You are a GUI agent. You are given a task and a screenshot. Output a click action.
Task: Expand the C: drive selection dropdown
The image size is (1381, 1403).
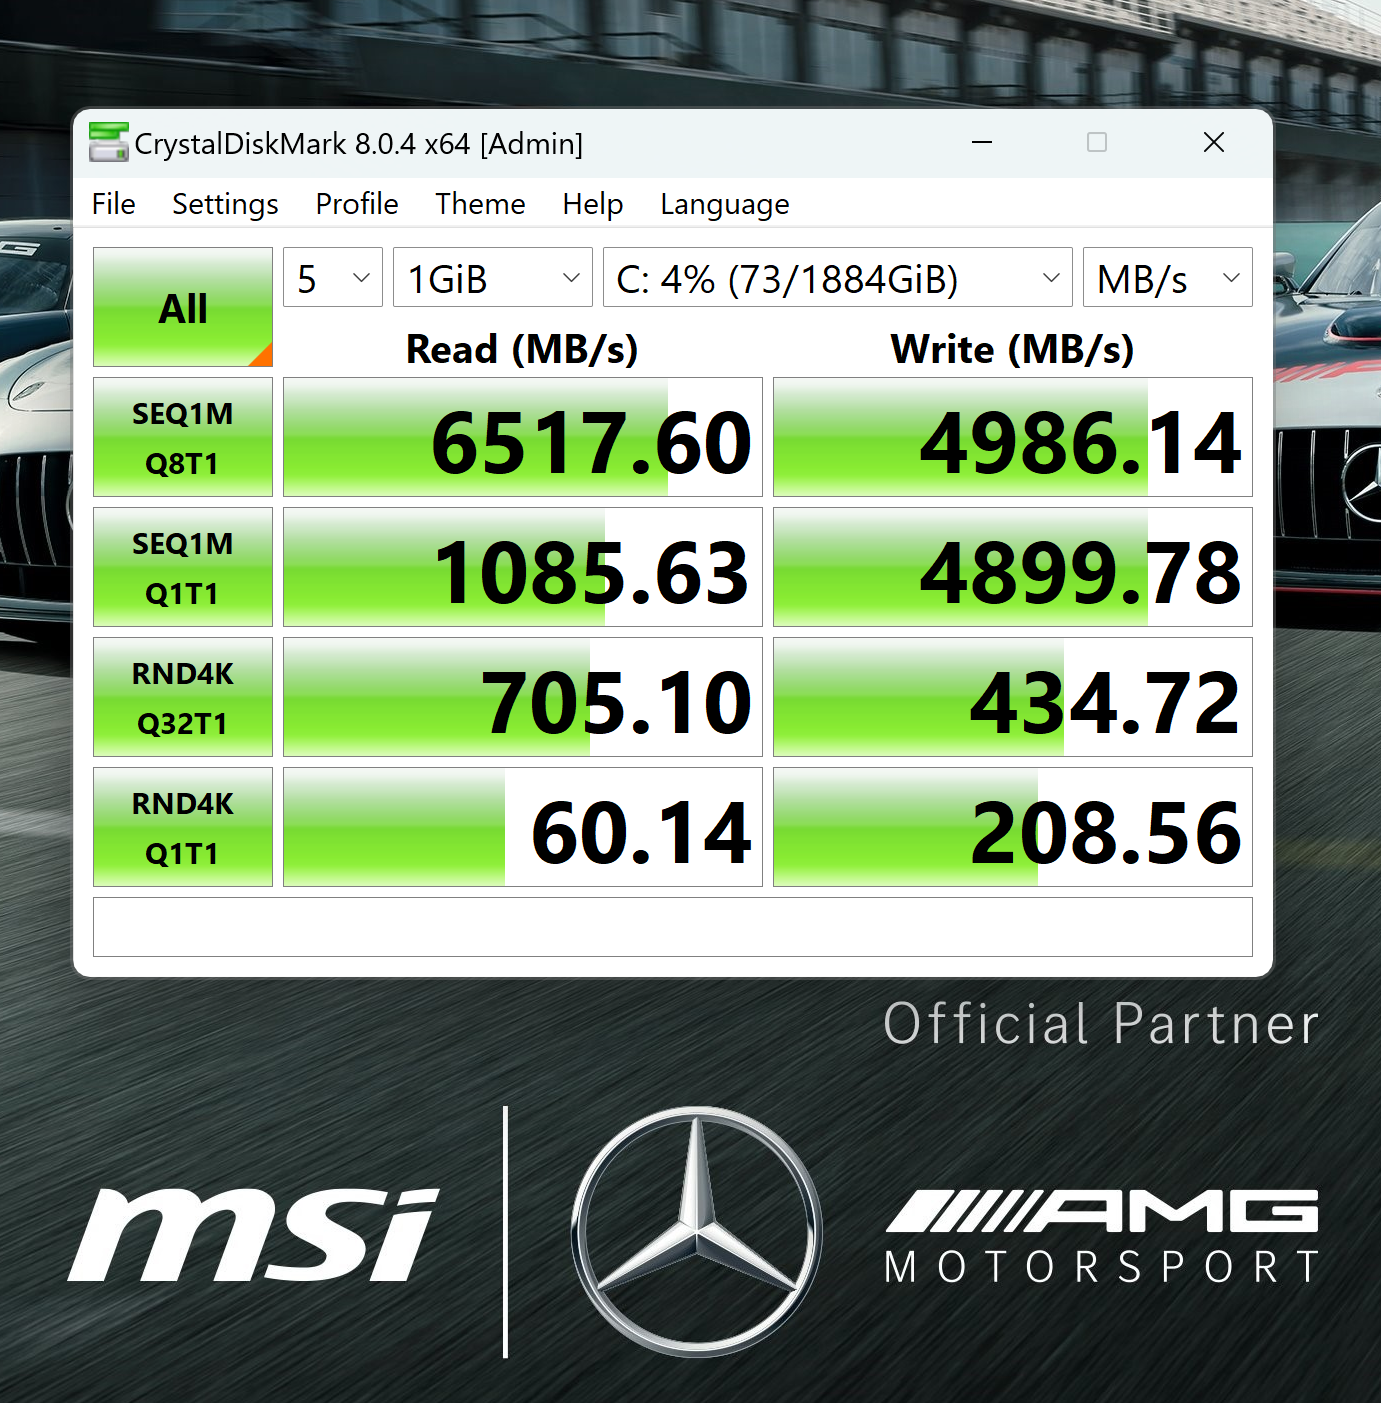pos(838,277)
